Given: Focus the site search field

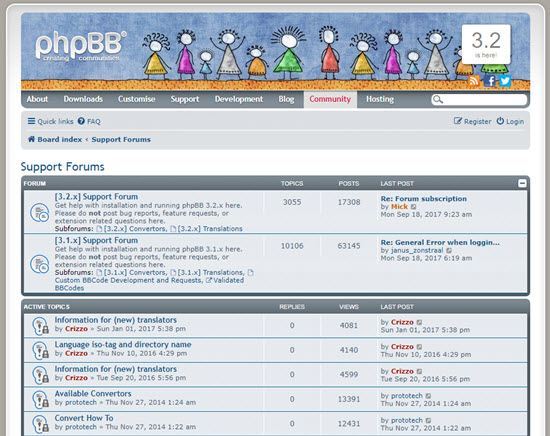Looking at the screenshot, I should (479, 100).
